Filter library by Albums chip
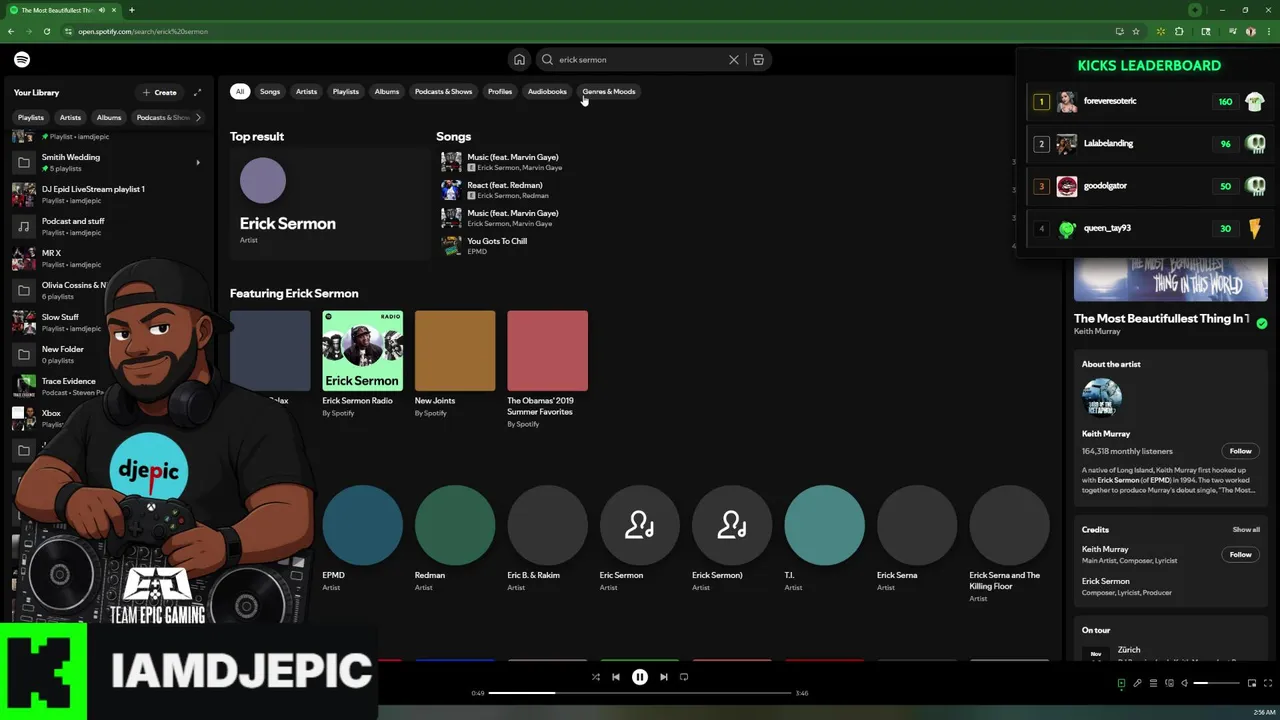This screenshot has width=1280, height=720. [109, 117]
